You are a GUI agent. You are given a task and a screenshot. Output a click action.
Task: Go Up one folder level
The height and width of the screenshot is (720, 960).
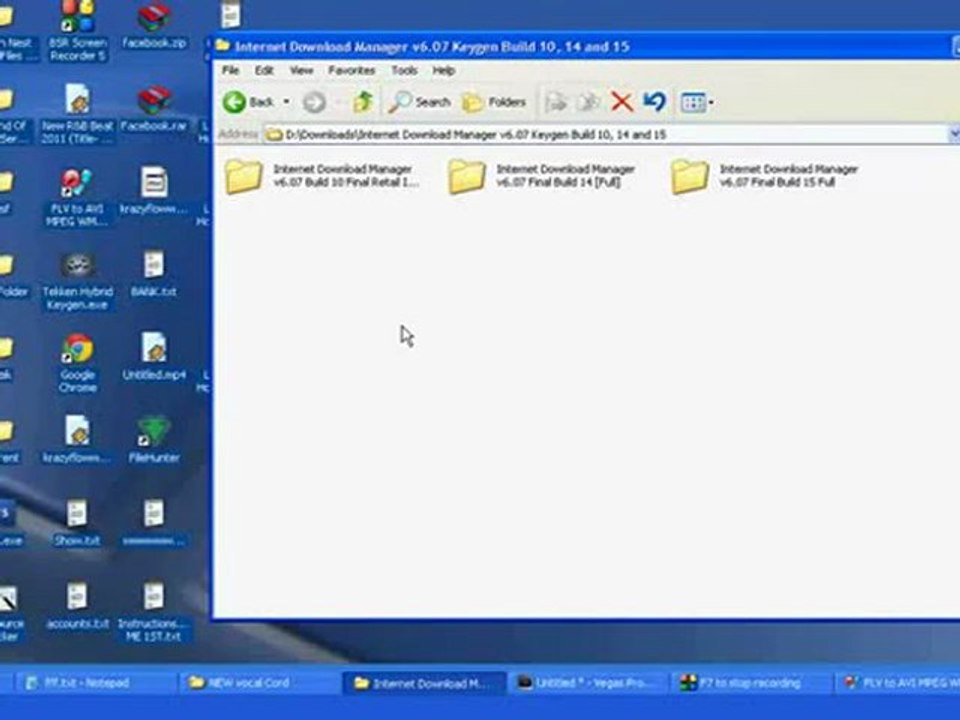pyautogui.click(x=362, y=102)
